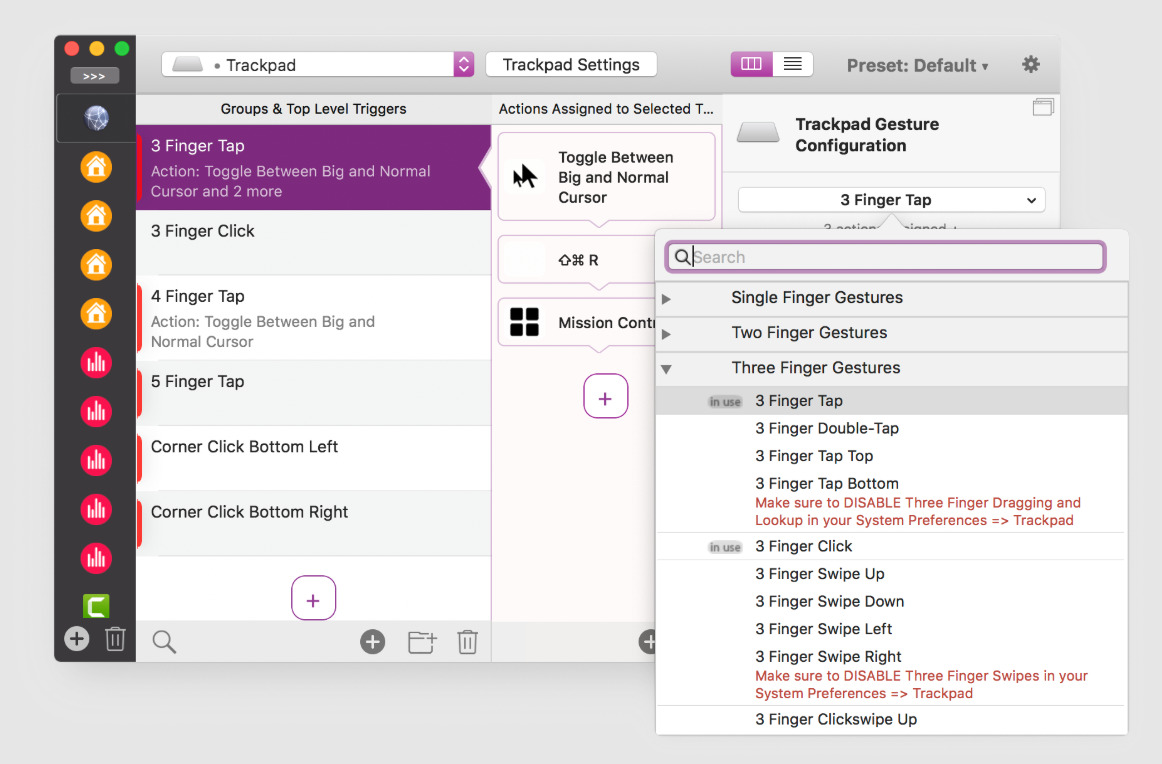Image resolution: width=1162 pixels, height=764 pixels.
Task: Click trash icon below the triggers list
Action: click(x=468, y=641)
